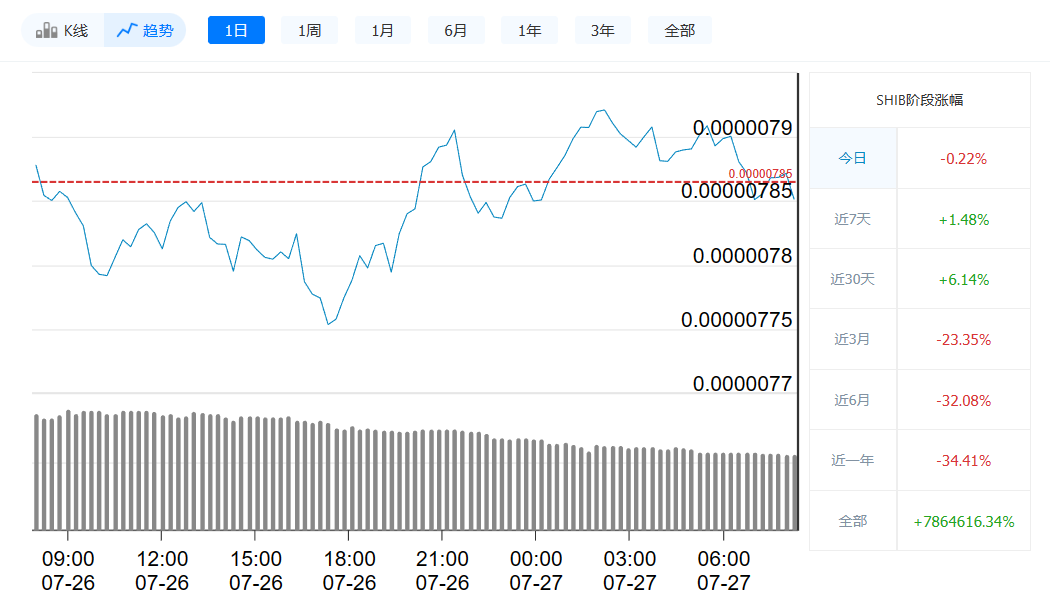1050x614 pixels.
Task: Select the 全部 full history range
Action: pos(679,29)
